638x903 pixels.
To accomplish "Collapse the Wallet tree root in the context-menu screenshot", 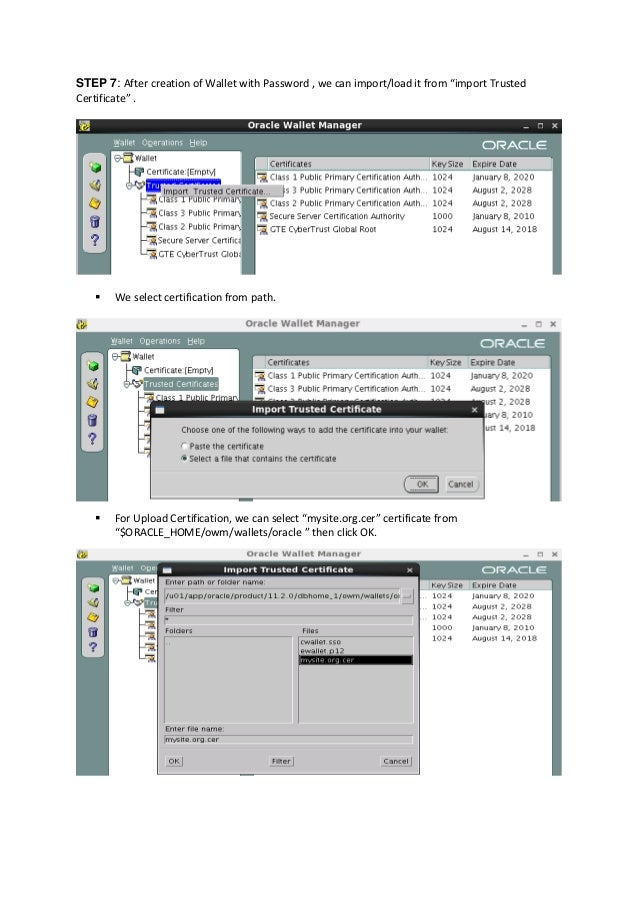I will [117, 158].
